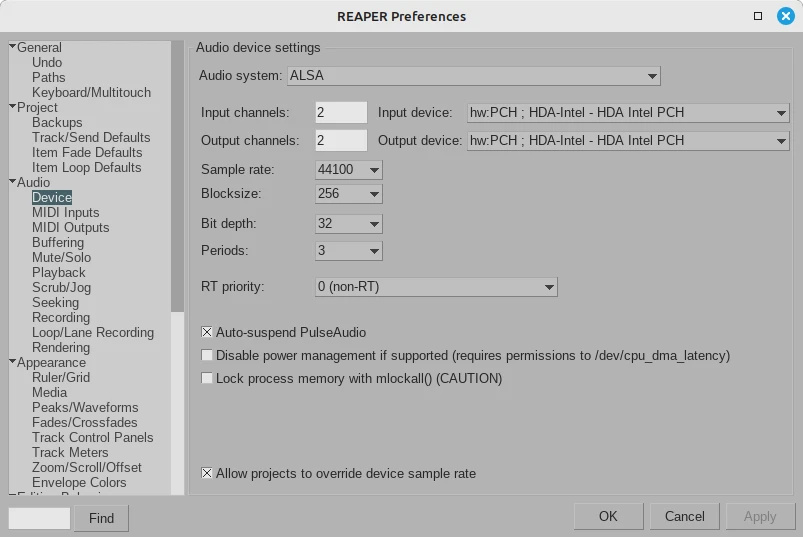The height and width of the screenshot is (537, 803).
Task: Maximize the Preferences window
Action: coord(758,16)
